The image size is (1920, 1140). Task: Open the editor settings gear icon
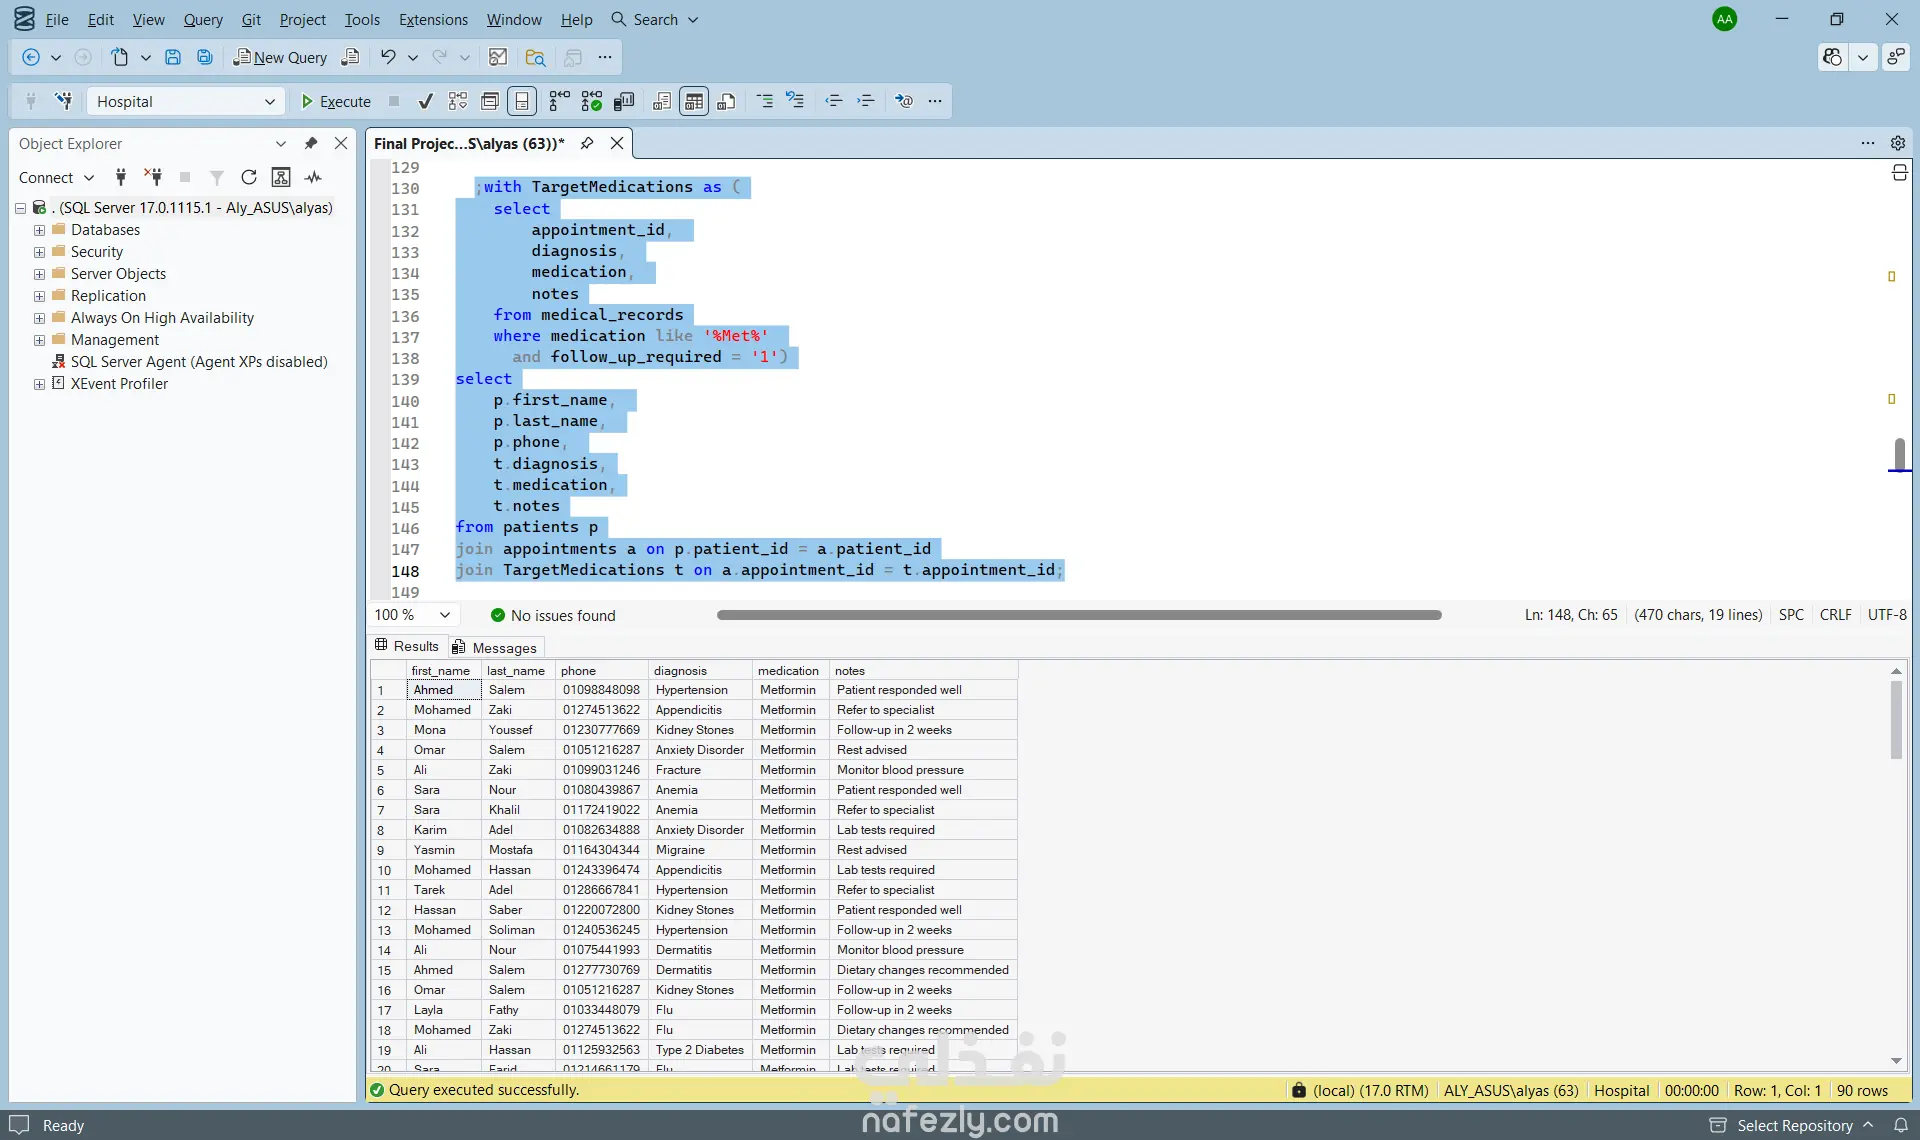(x=1898, y=143)
